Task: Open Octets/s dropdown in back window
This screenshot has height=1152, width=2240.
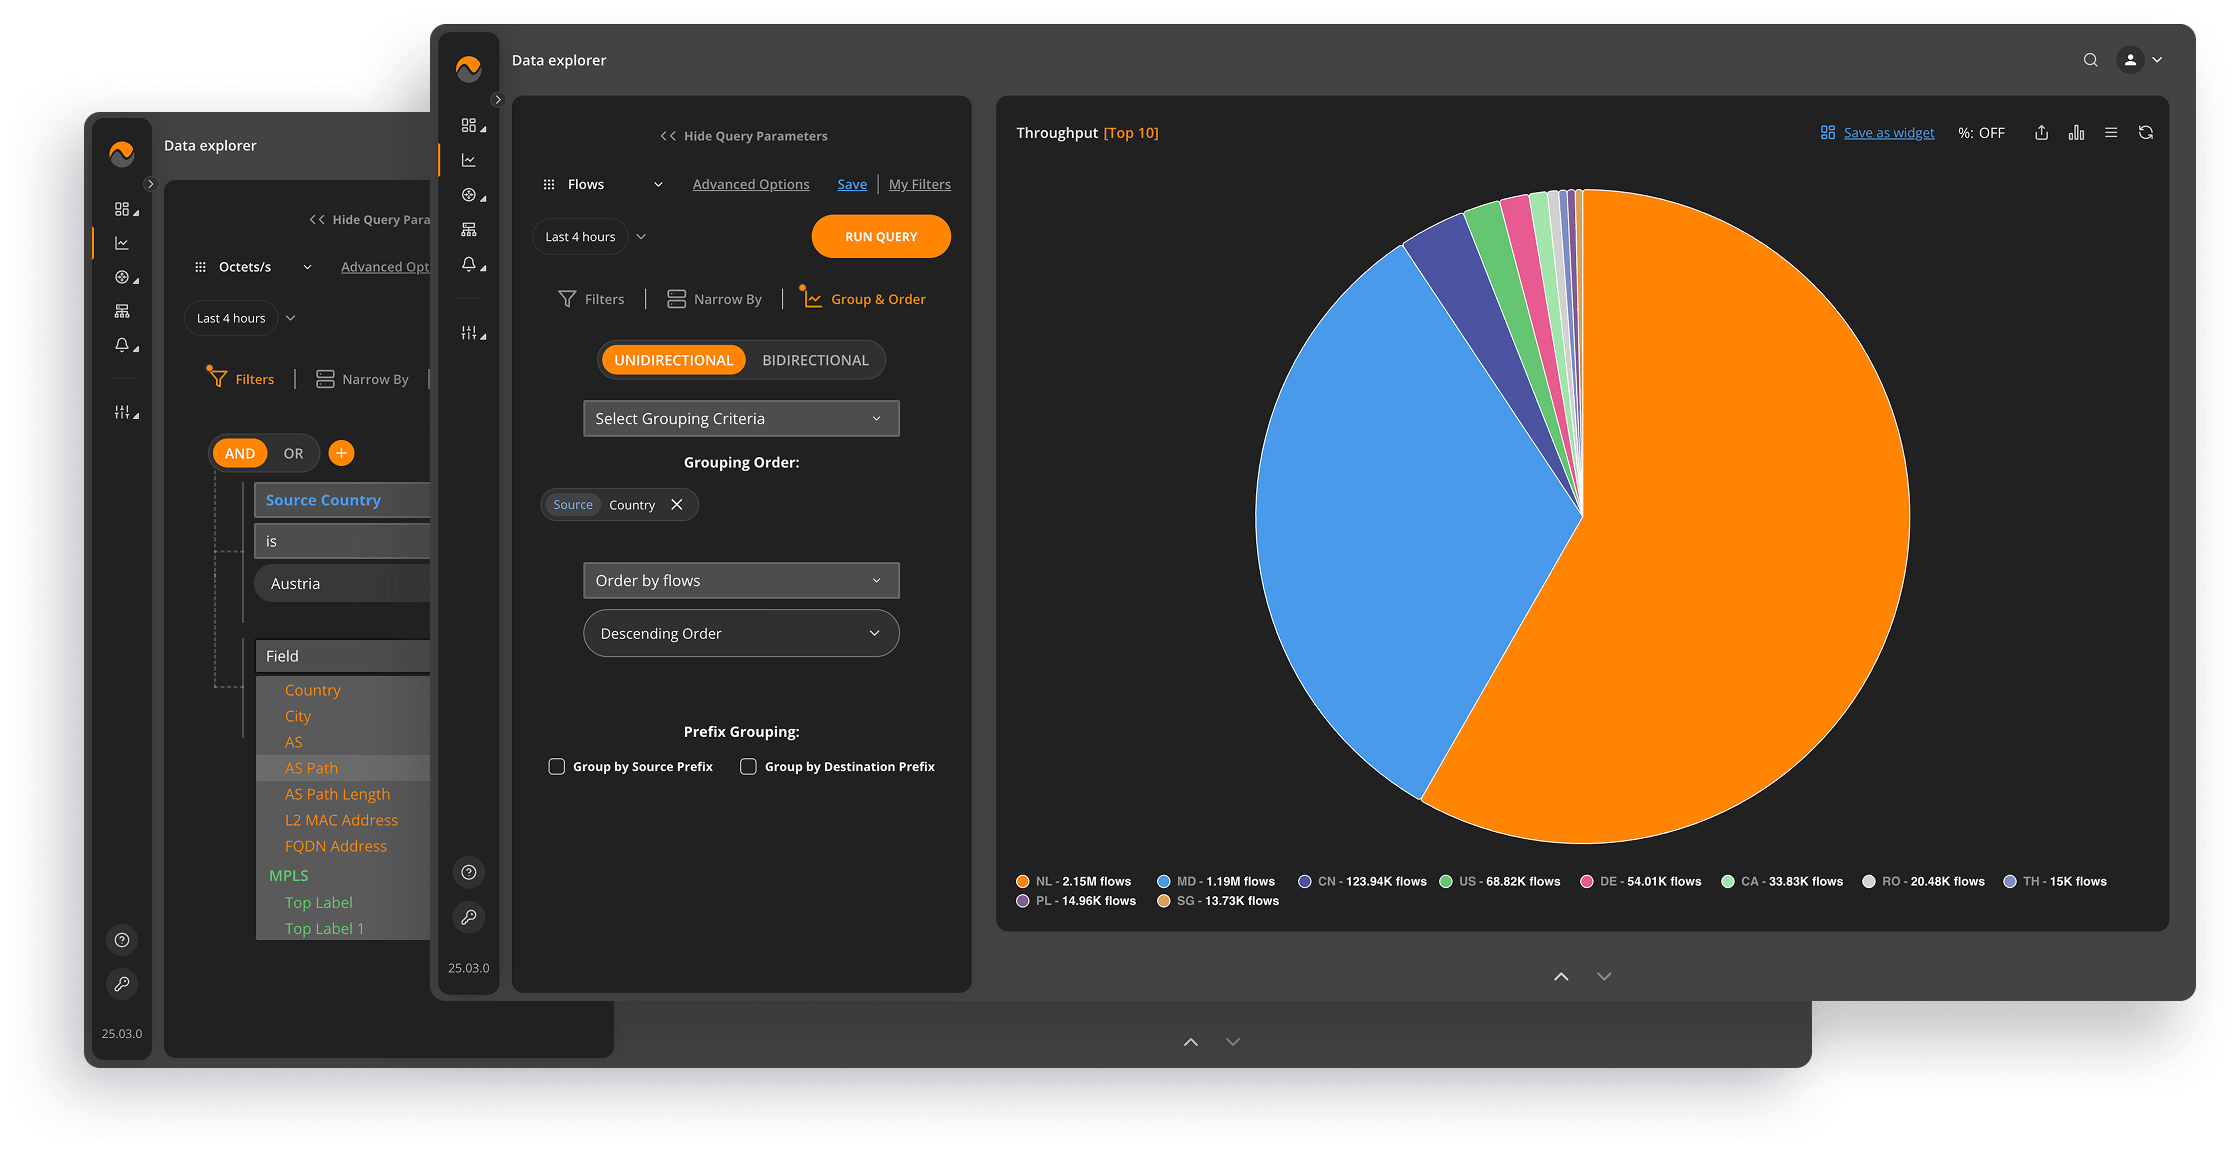Action: click(x=254, y=267)
